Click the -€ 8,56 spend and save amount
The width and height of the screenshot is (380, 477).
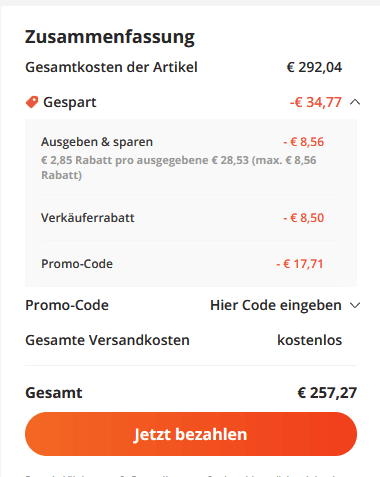click(303, 142)
